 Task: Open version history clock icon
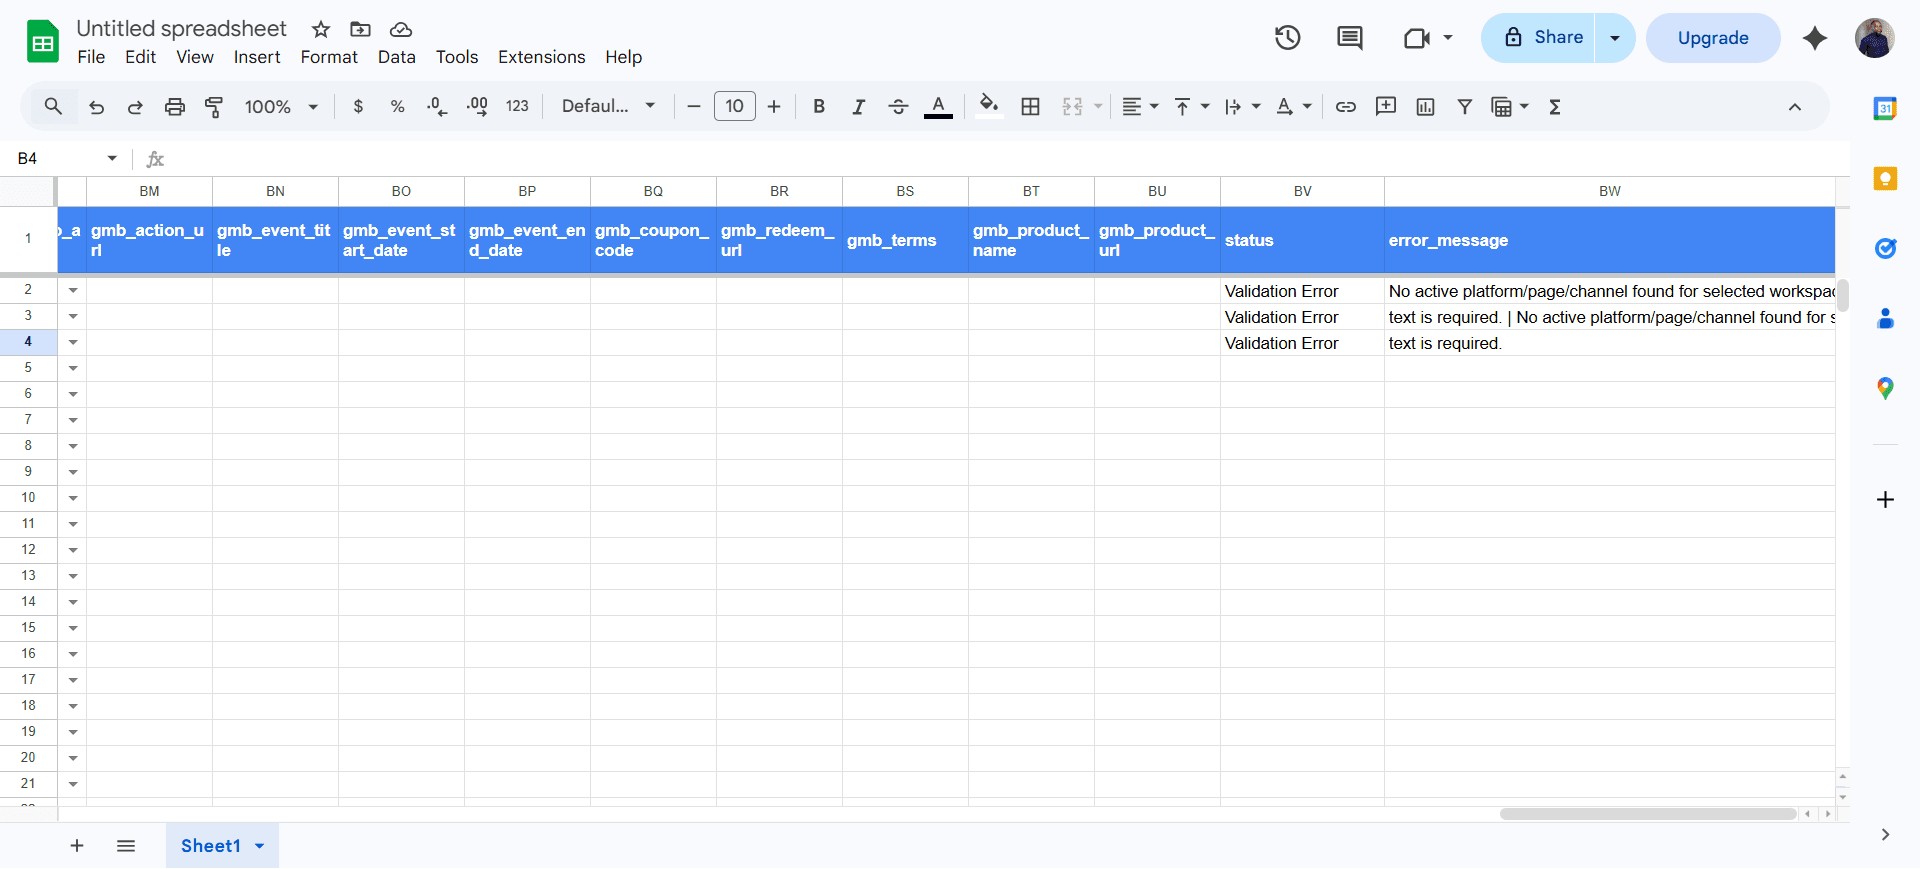(x=1287, y=38)
